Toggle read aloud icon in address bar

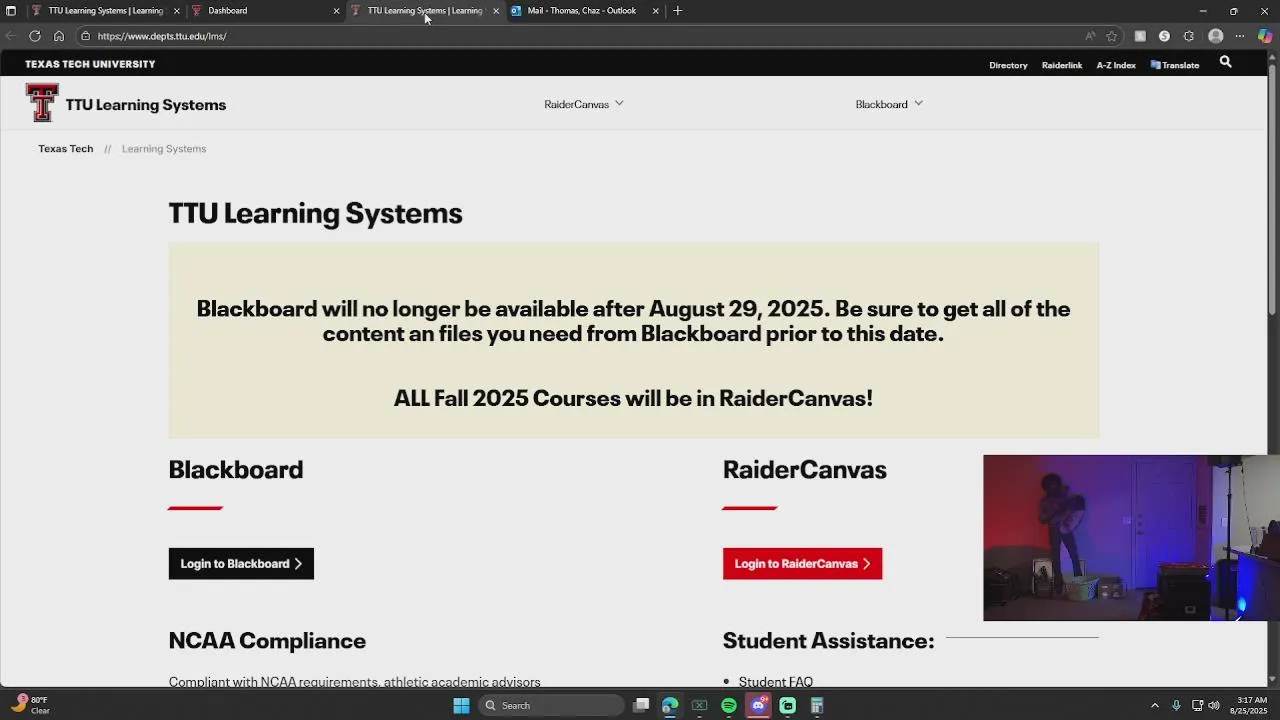click(1090, 36)
